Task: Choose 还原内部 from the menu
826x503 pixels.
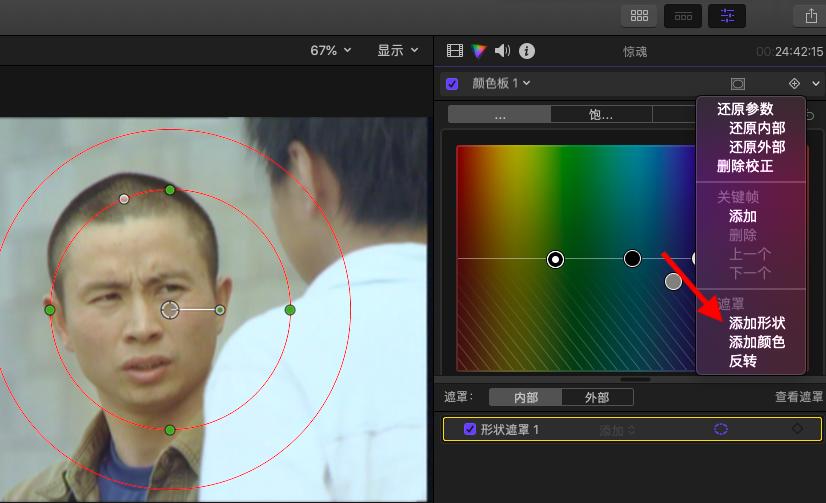Action: (x=757, y=128)
